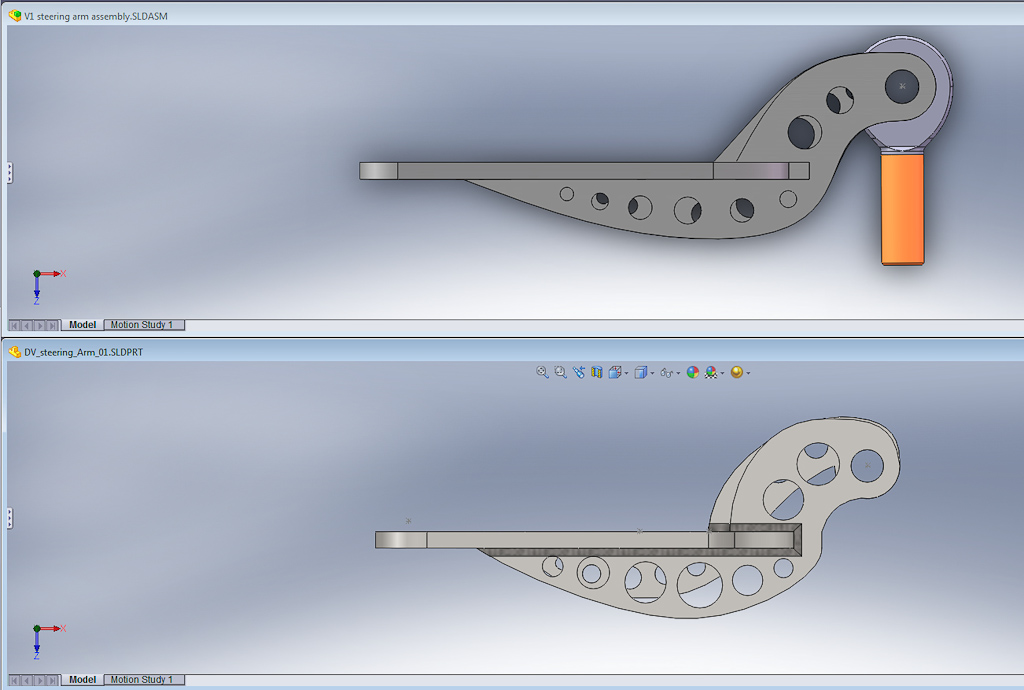
Task: Click the Previous View icon
Action: click(578, 372)
